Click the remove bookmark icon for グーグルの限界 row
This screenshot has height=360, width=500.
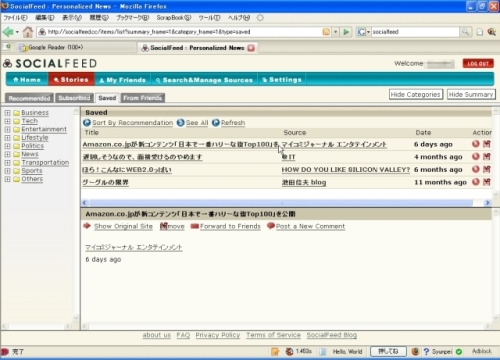tap(486, 182)
